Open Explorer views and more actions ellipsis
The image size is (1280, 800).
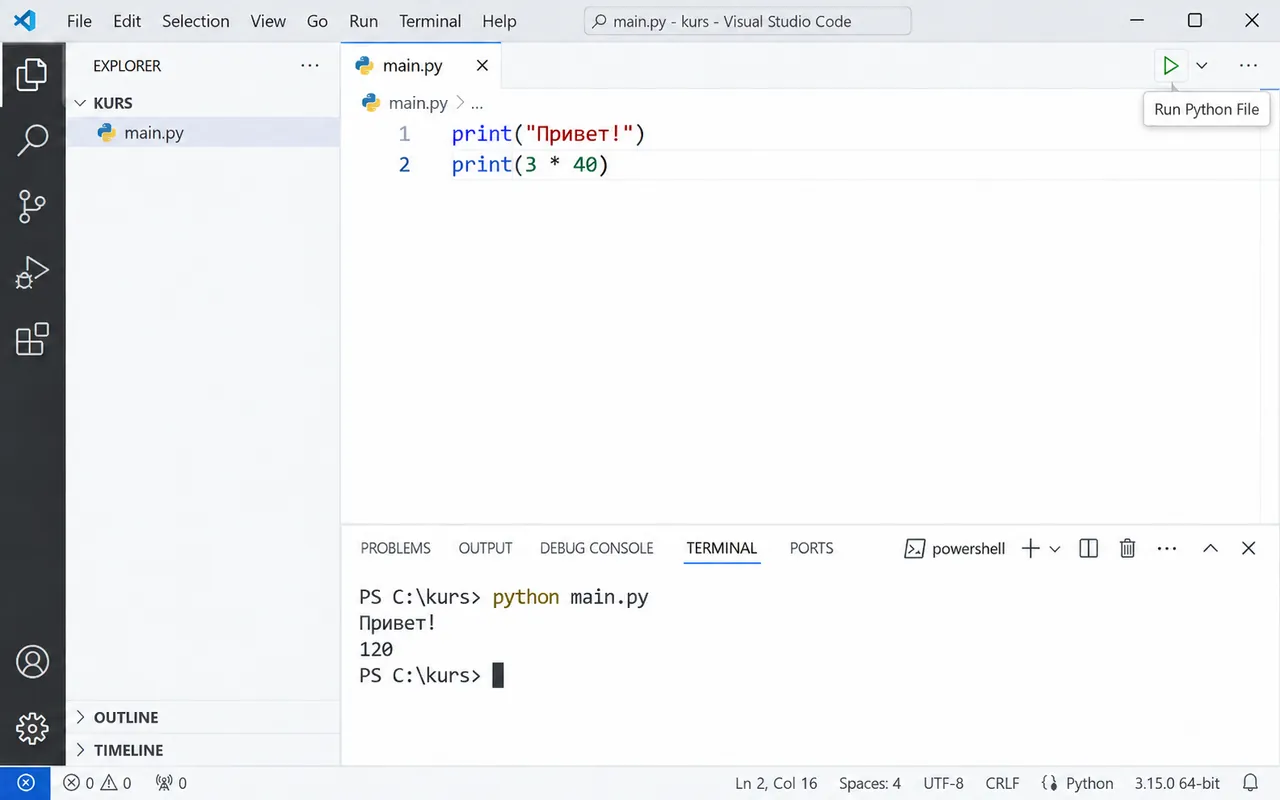[310, 66]
